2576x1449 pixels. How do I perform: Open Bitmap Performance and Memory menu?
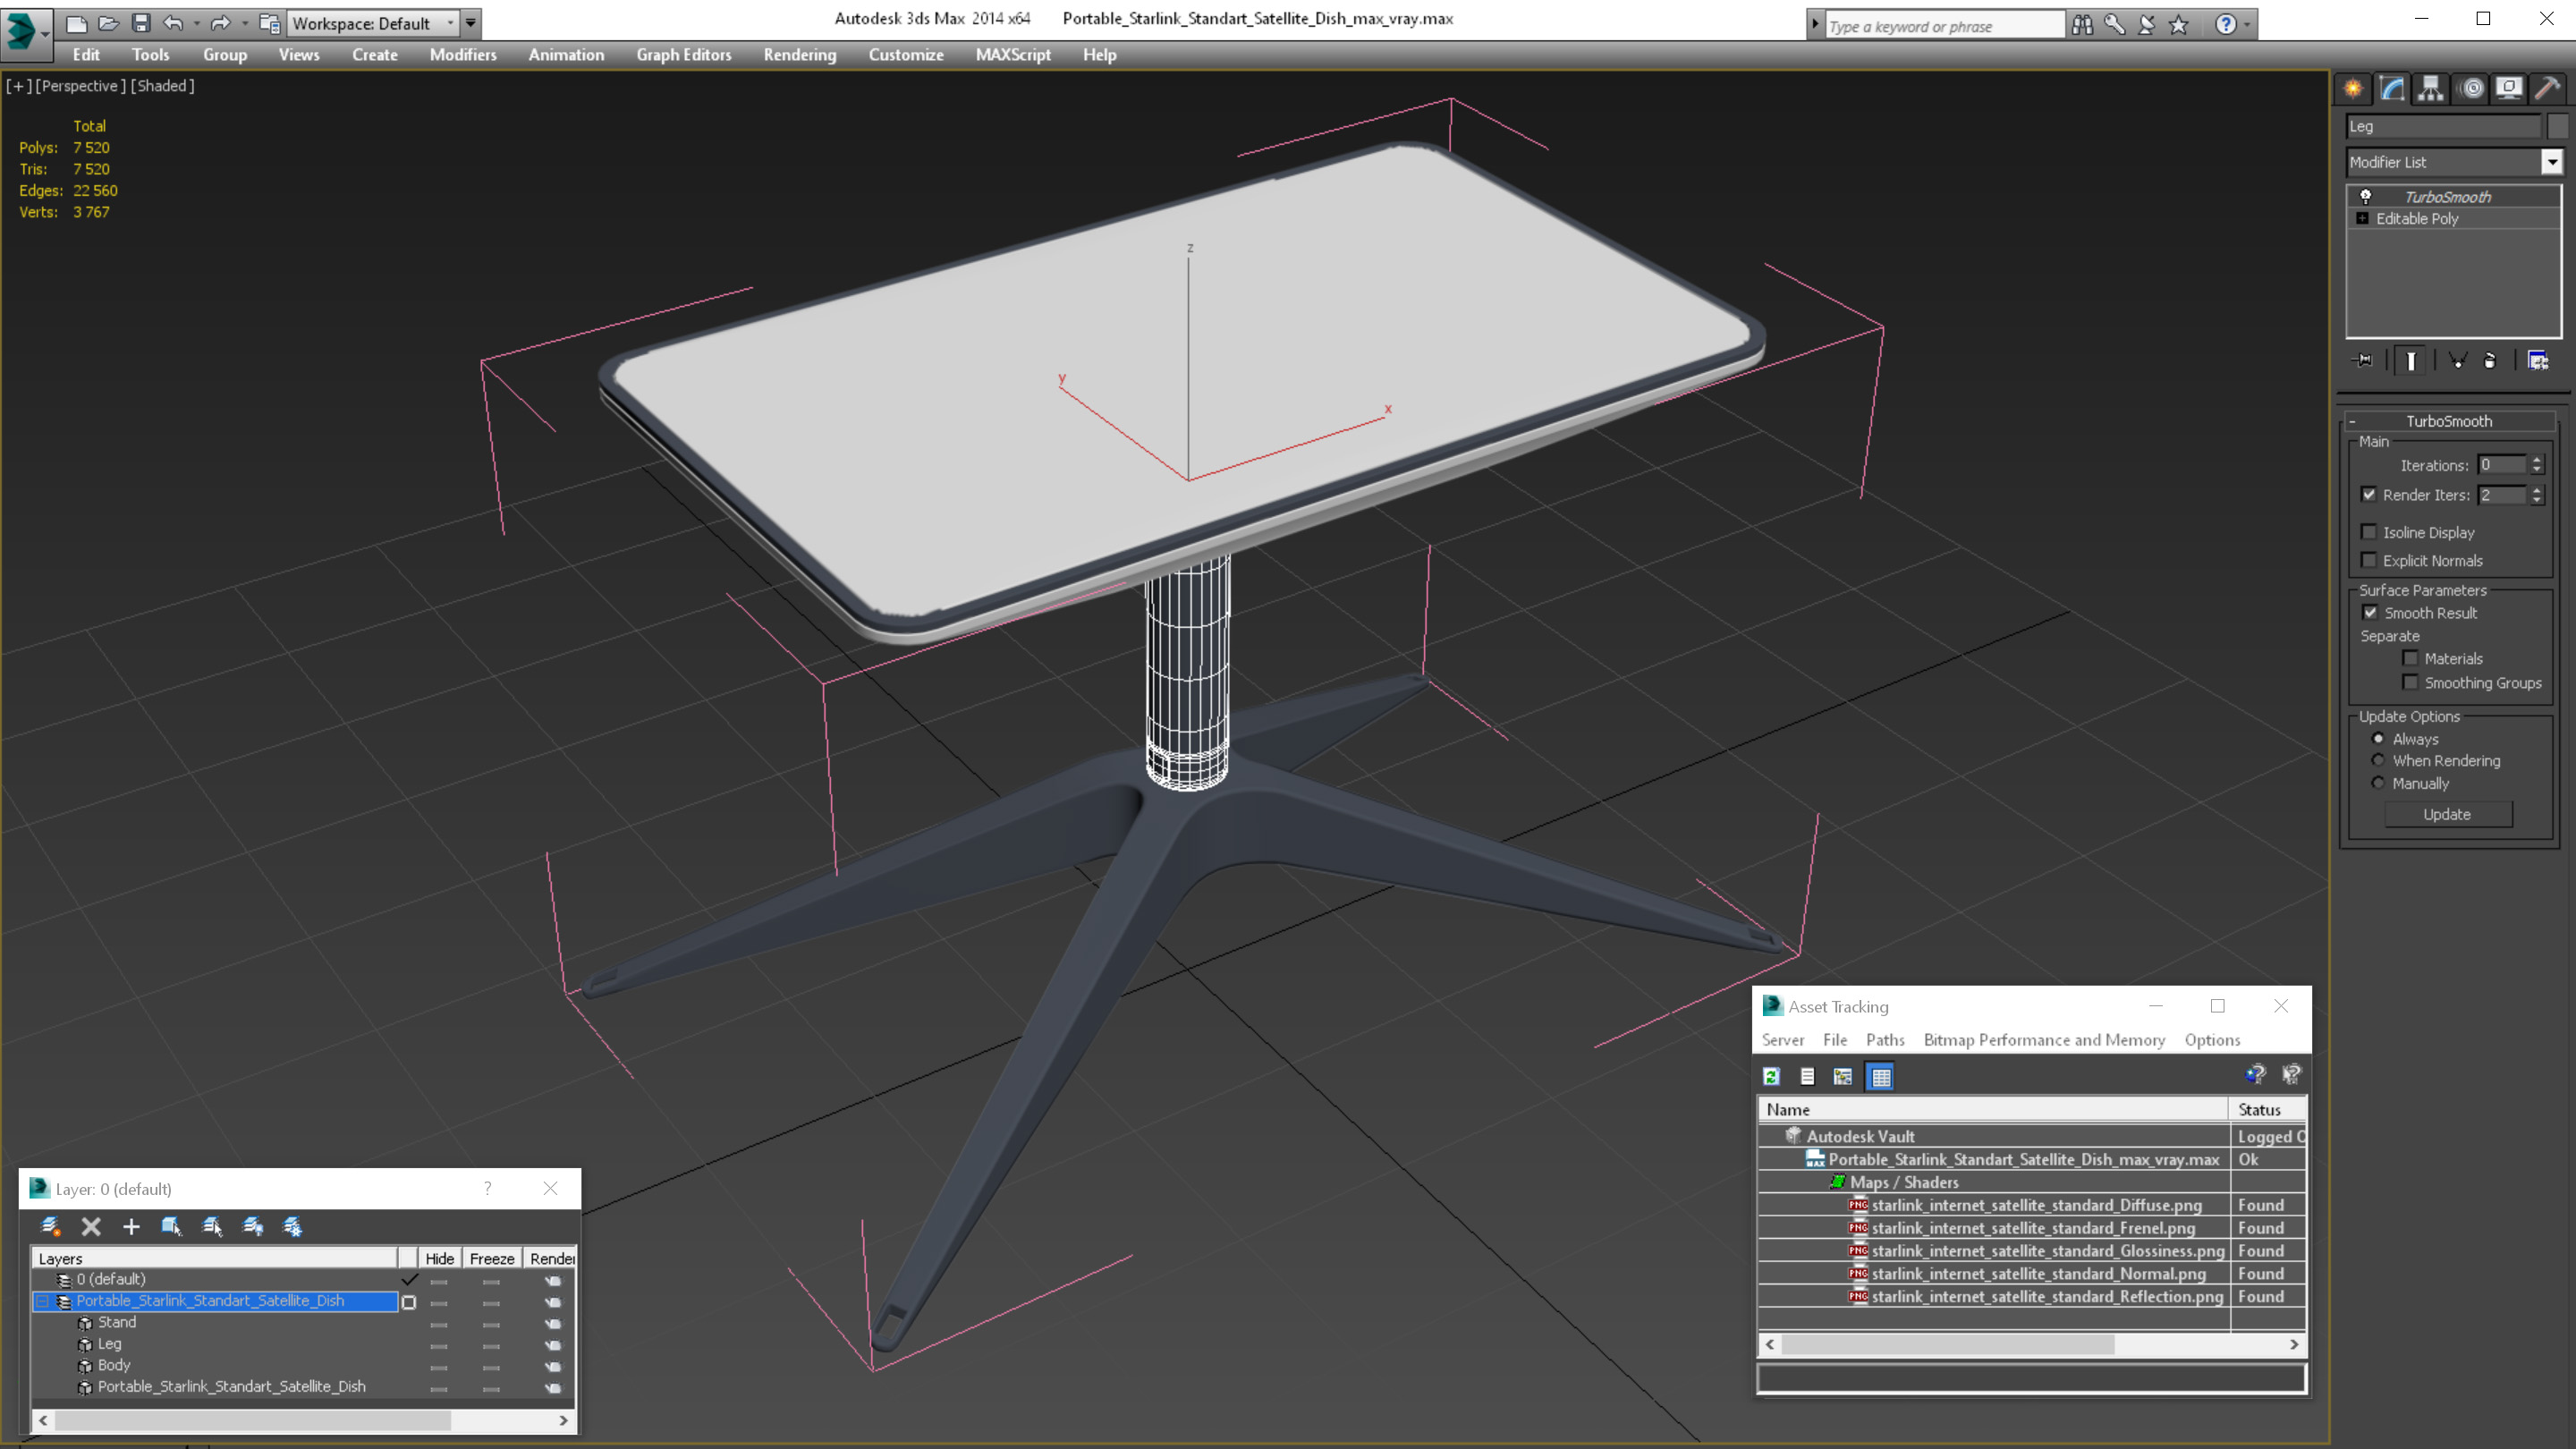[x=2044, y=1040]
